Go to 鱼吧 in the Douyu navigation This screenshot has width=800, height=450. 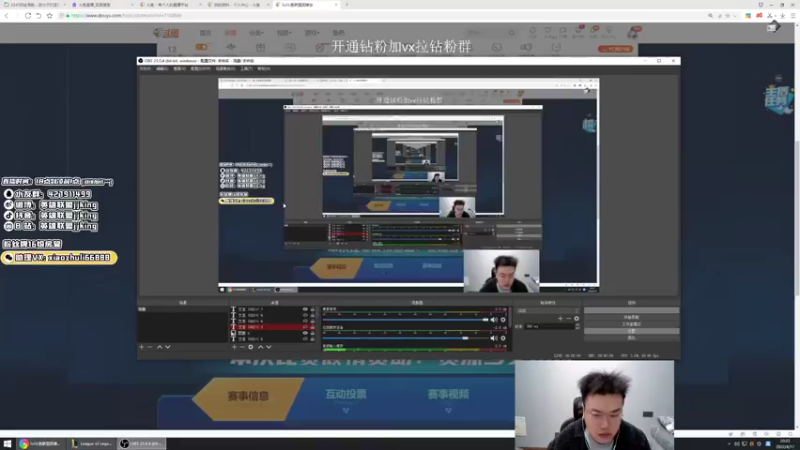pos(338,33)
